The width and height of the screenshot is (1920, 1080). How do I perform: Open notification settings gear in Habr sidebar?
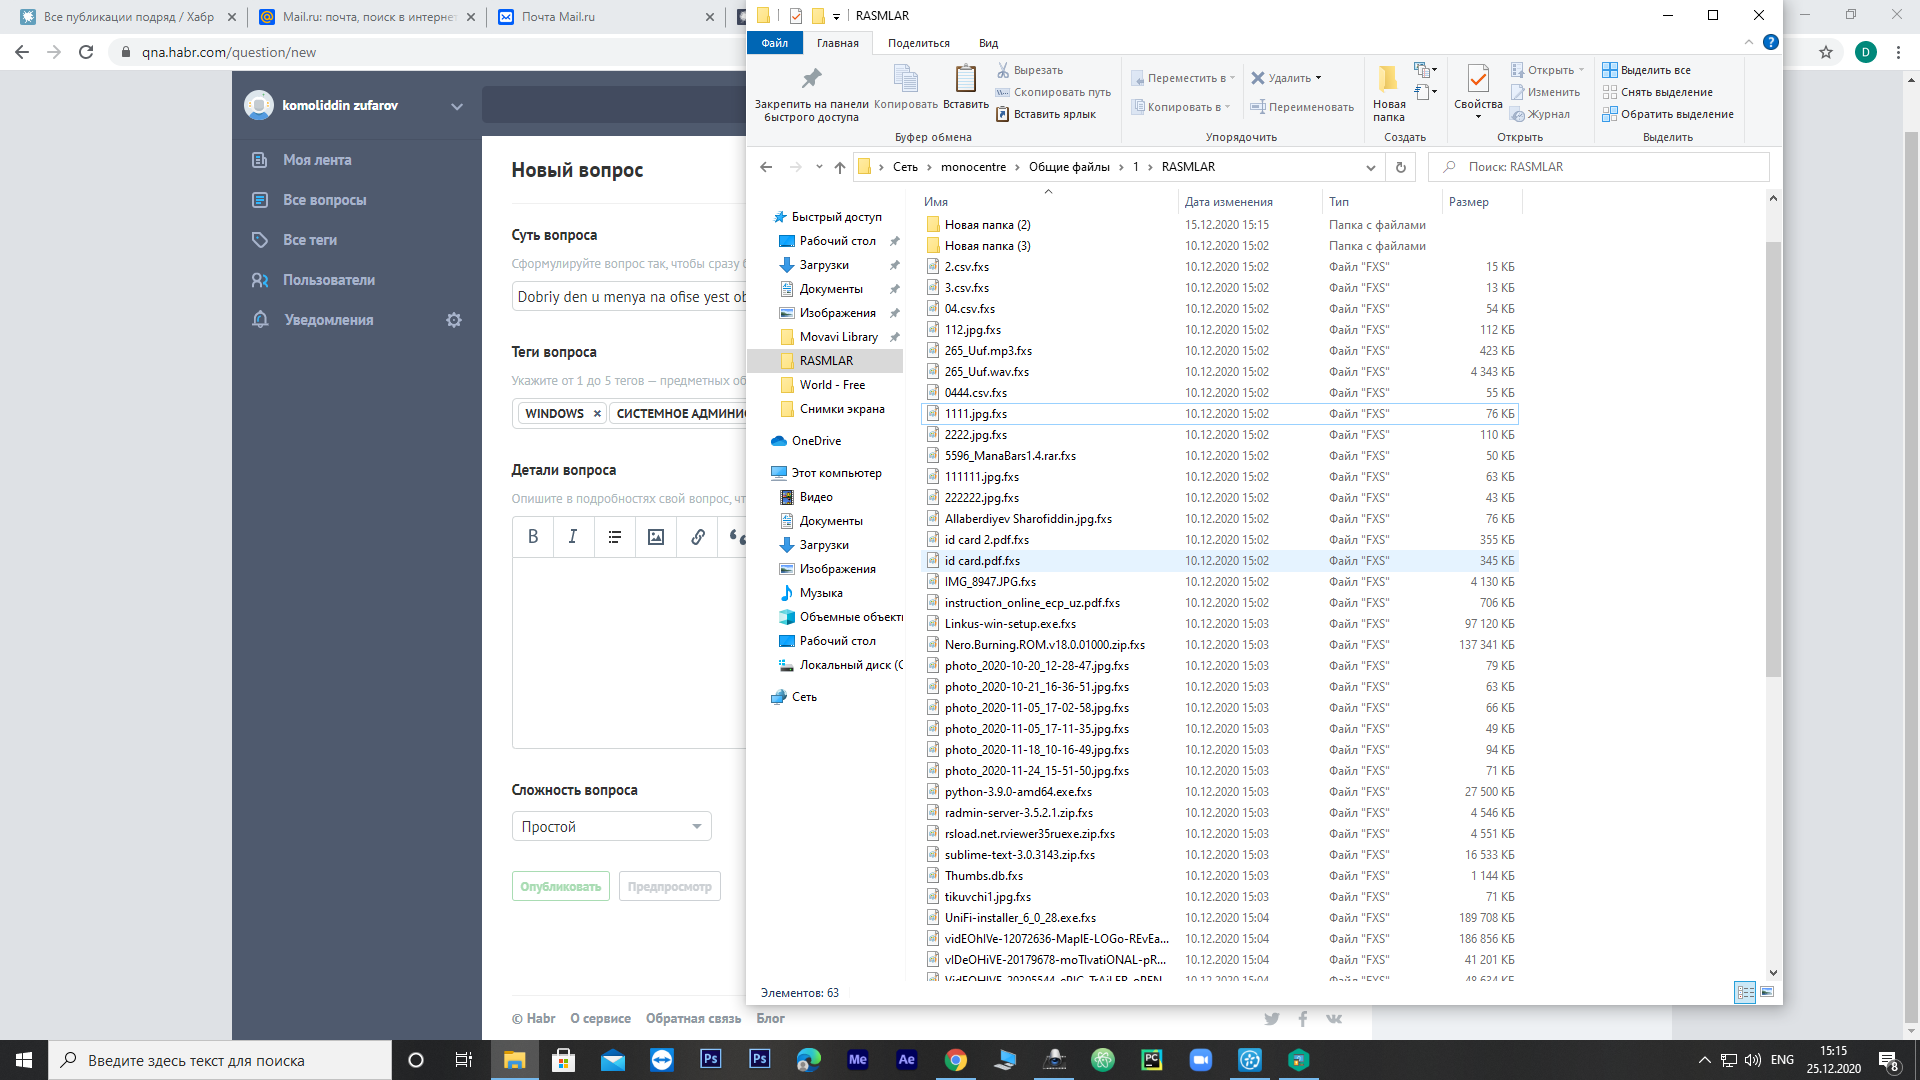tap(454, 320)
